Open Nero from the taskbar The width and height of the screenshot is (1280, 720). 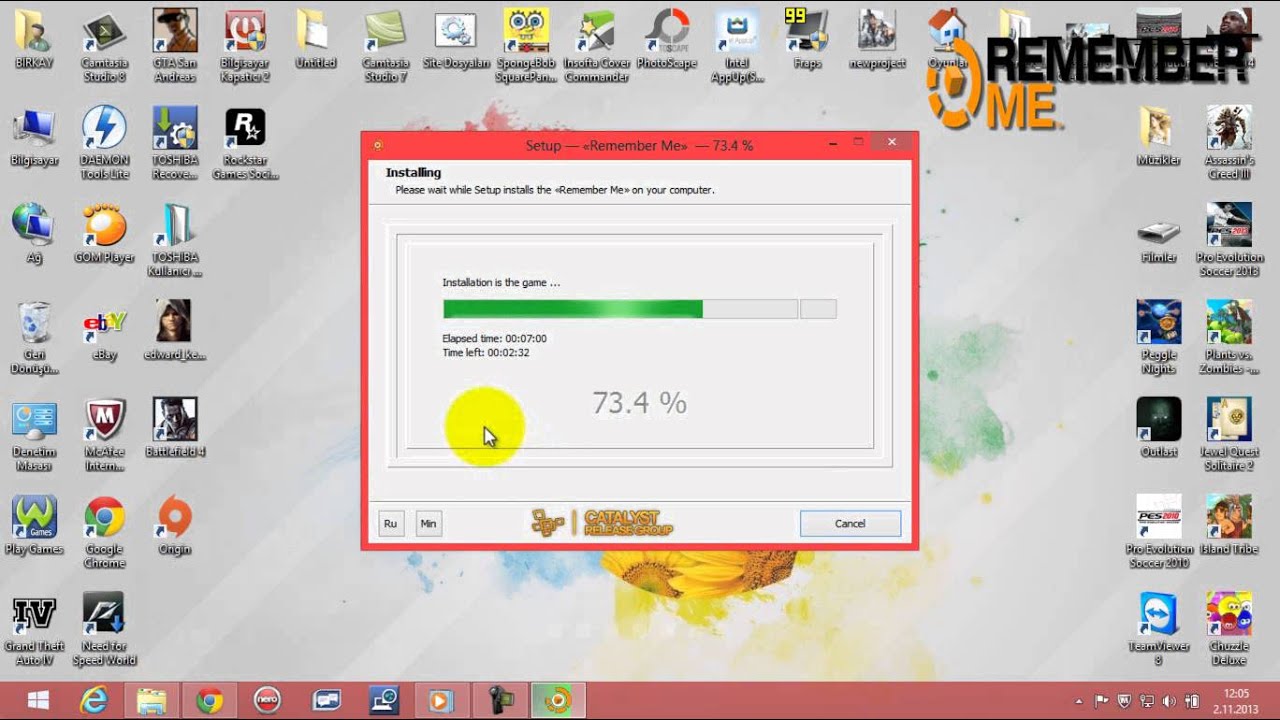pyautogui.click(x=267, y=700)
